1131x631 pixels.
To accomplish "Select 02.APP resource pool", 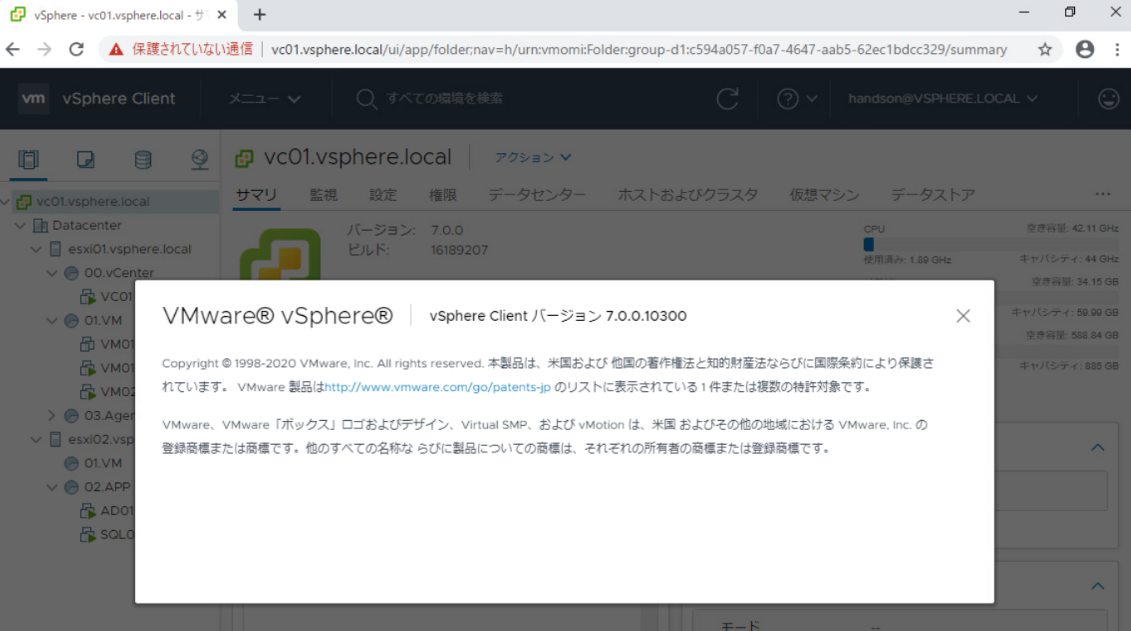I will click(107, 487).
